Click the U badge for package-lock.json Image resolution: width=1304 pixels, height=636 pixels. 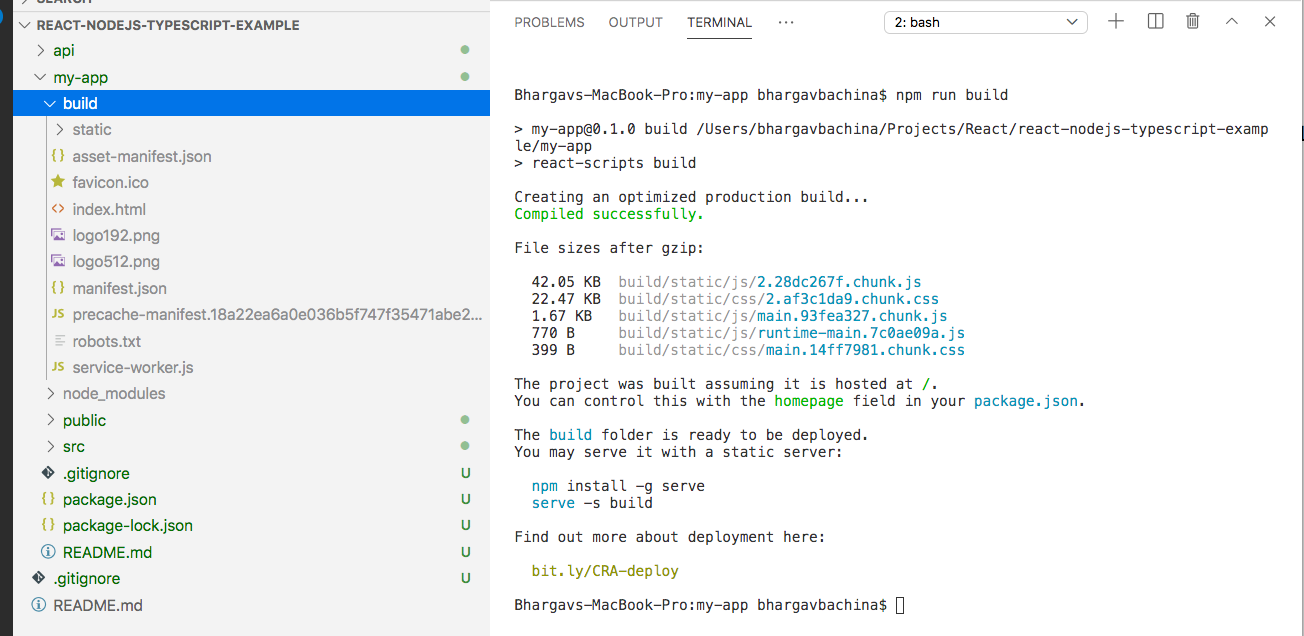point(466,525)
